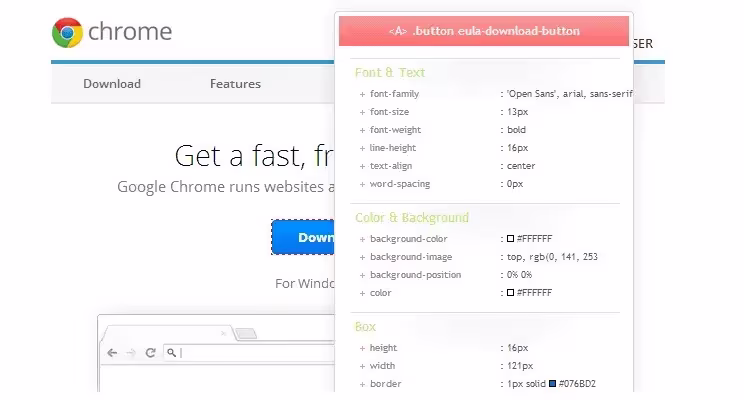Click the border color swatch #076BD2

pyautogui.click(x=552, y=384)
